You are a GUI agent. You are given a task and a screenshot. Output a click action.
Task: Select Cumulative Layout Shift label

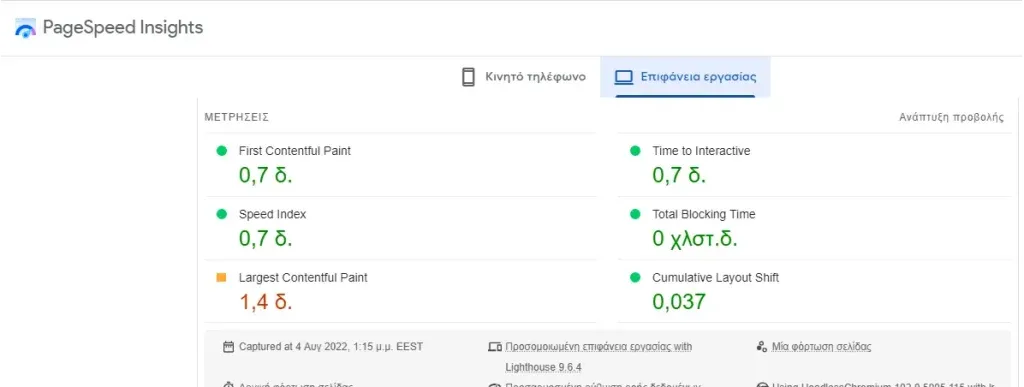coord(716,277)
